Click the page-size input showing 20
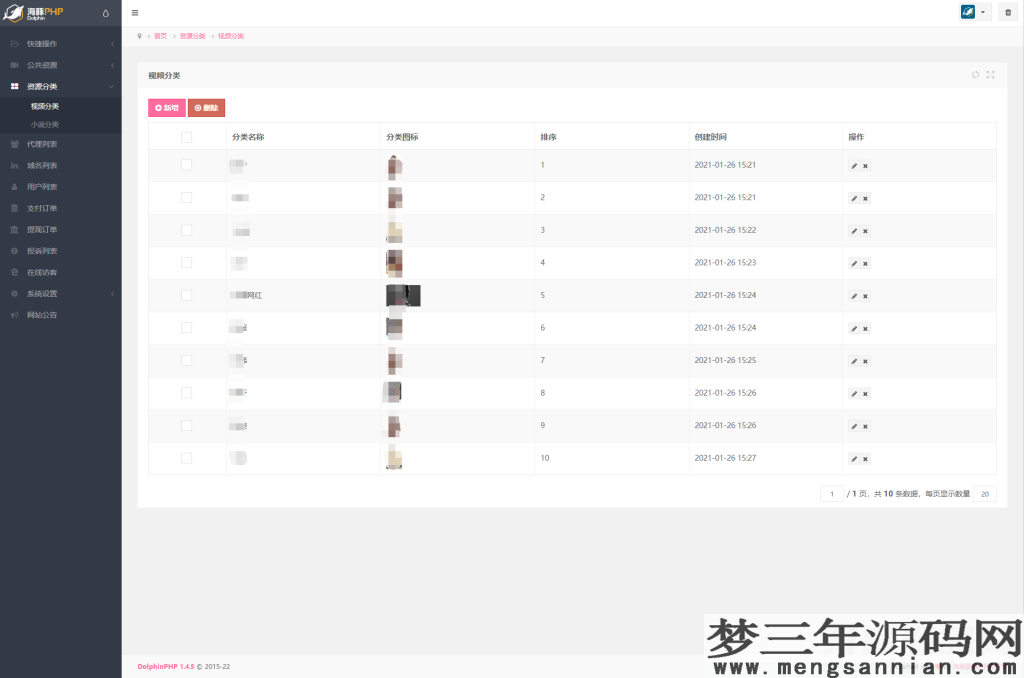1024x678 pixels. point(984,493)
